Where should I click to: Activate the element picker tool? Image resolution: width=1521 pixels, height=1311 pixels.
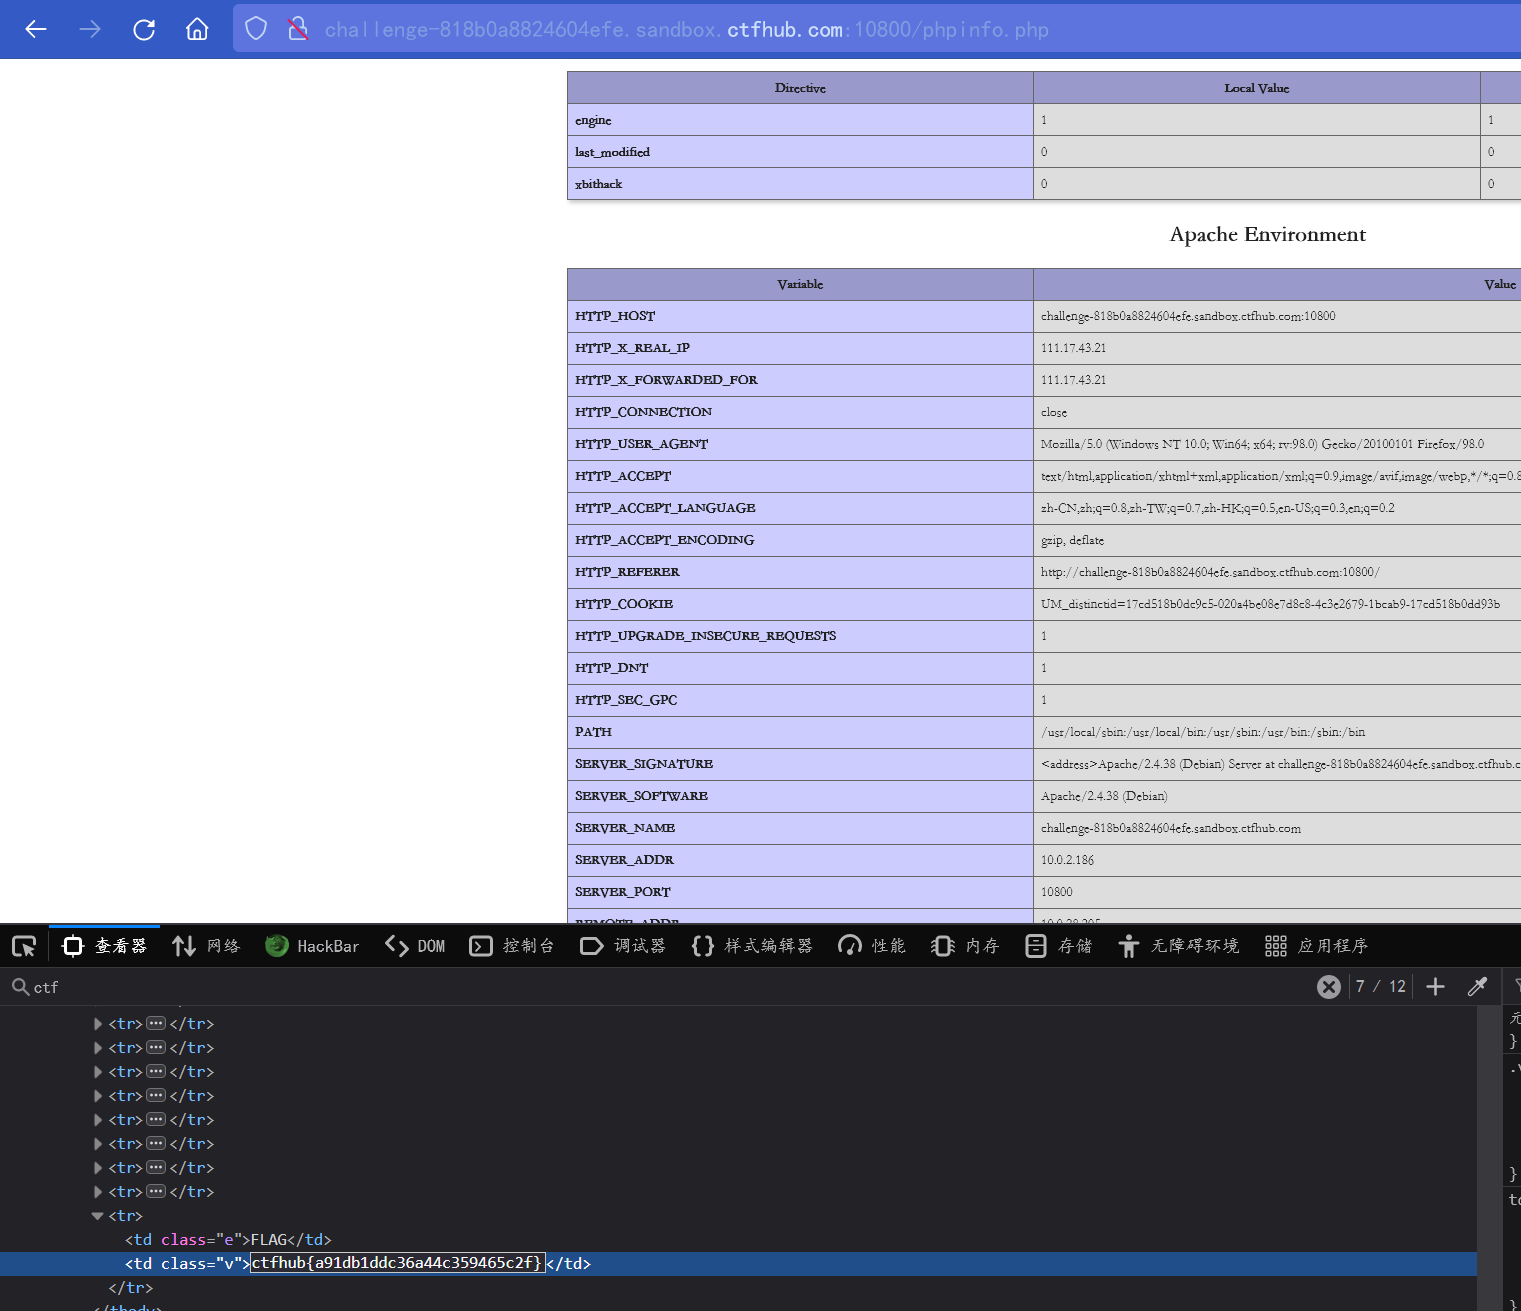click(x=24, y=946)
